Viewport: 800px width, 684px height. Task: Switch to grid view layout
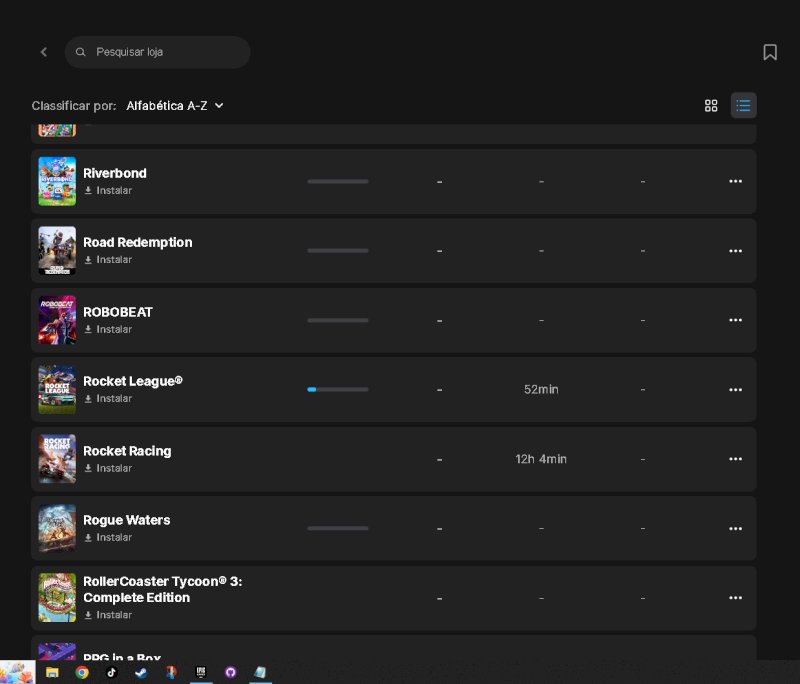(711, 106)
